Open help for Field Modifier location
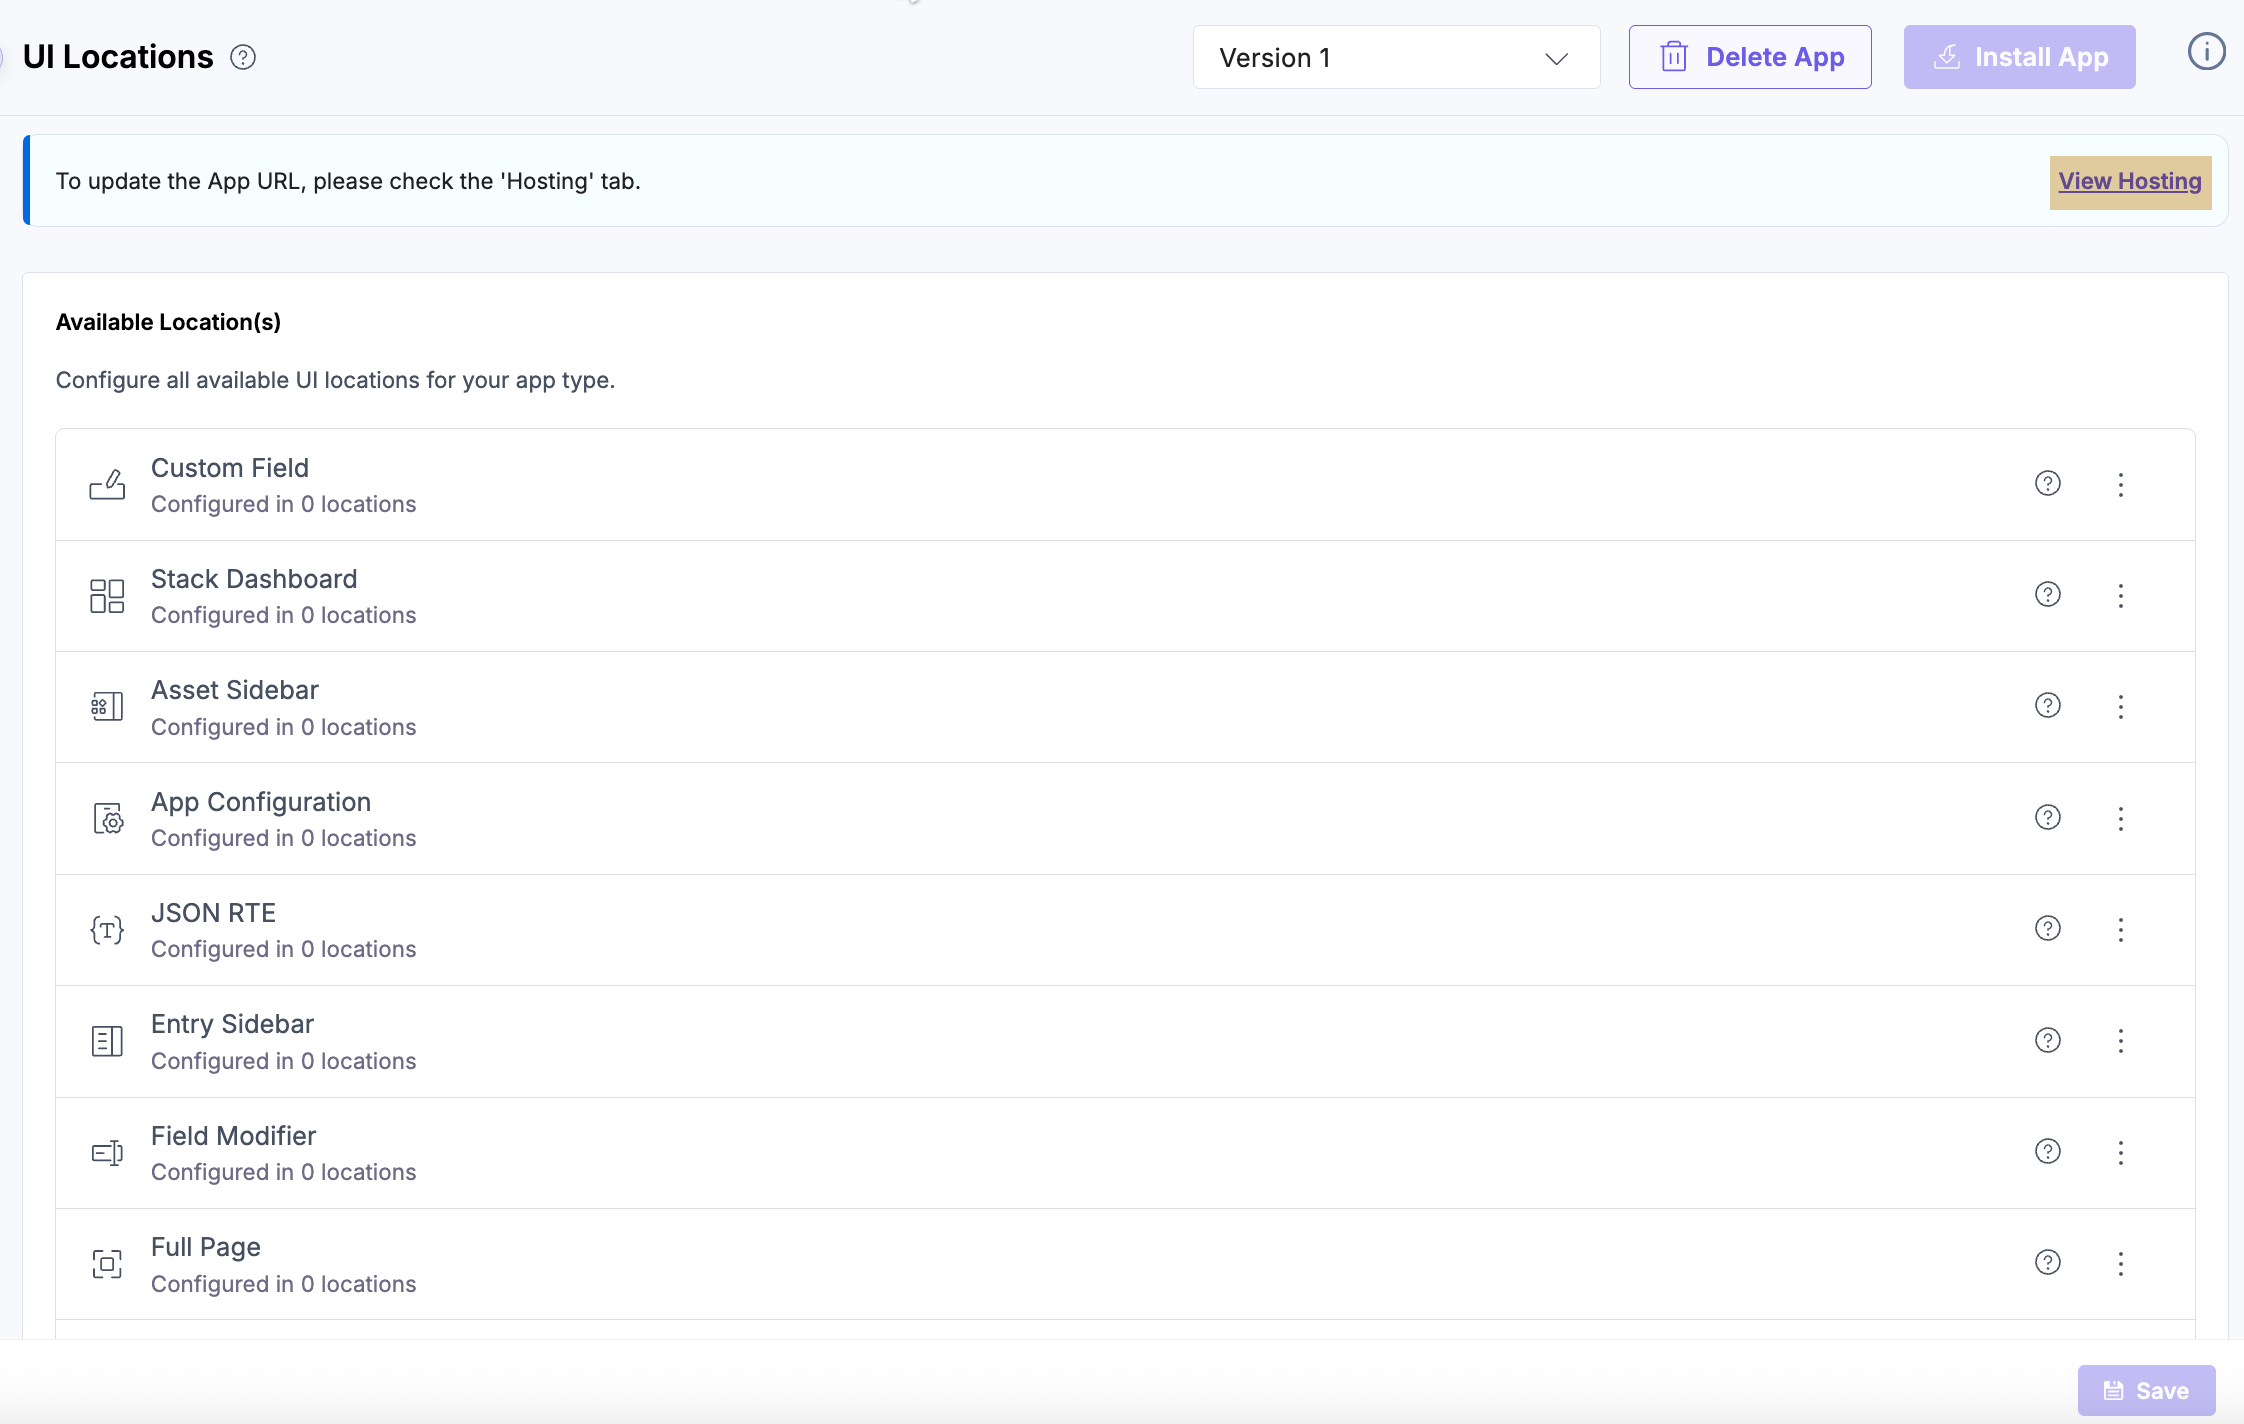Screen dimensions: 2244x1424 pyautogui.click(x=2047, y=1152)
